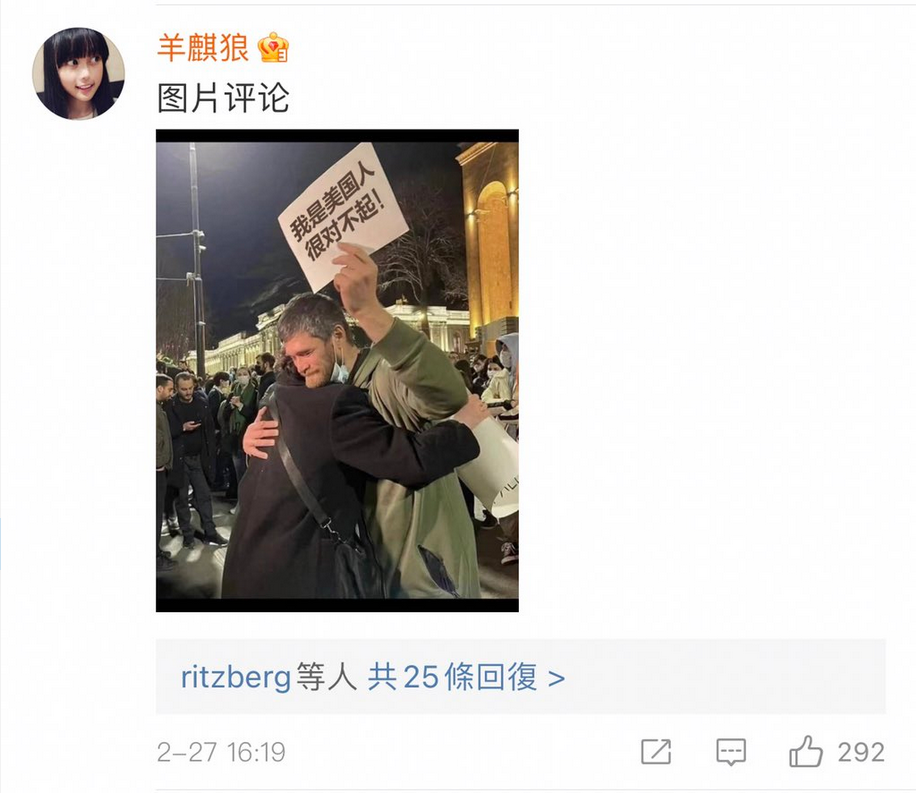Open 羊麒狼's round profile avatar
The width and height of the screenshot is (916, 793).
click(78, 74)
